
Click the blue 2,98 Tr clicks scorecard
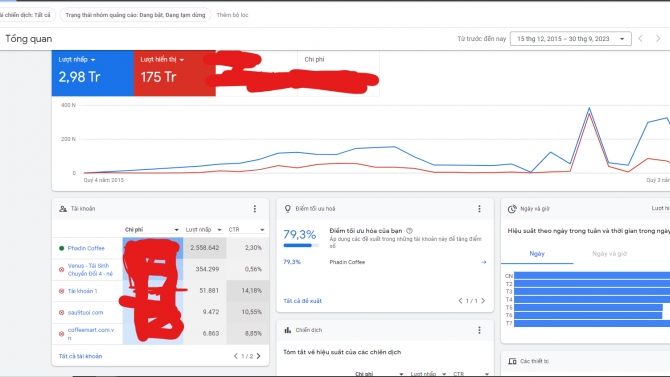pyautogui.click(x=93, y=73)
